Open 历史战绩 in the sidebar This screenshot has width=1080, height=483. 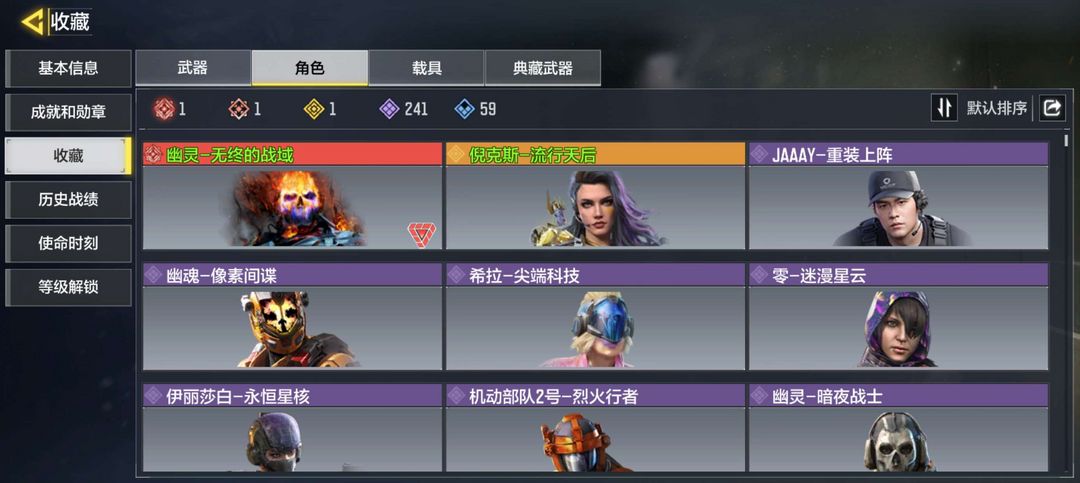point(68,200)
